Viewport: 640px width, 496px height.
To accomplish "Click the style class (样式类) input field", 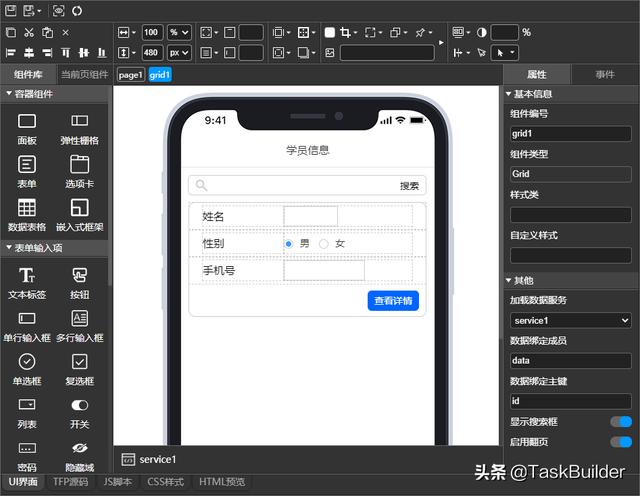I will click(x=570, y=214).
